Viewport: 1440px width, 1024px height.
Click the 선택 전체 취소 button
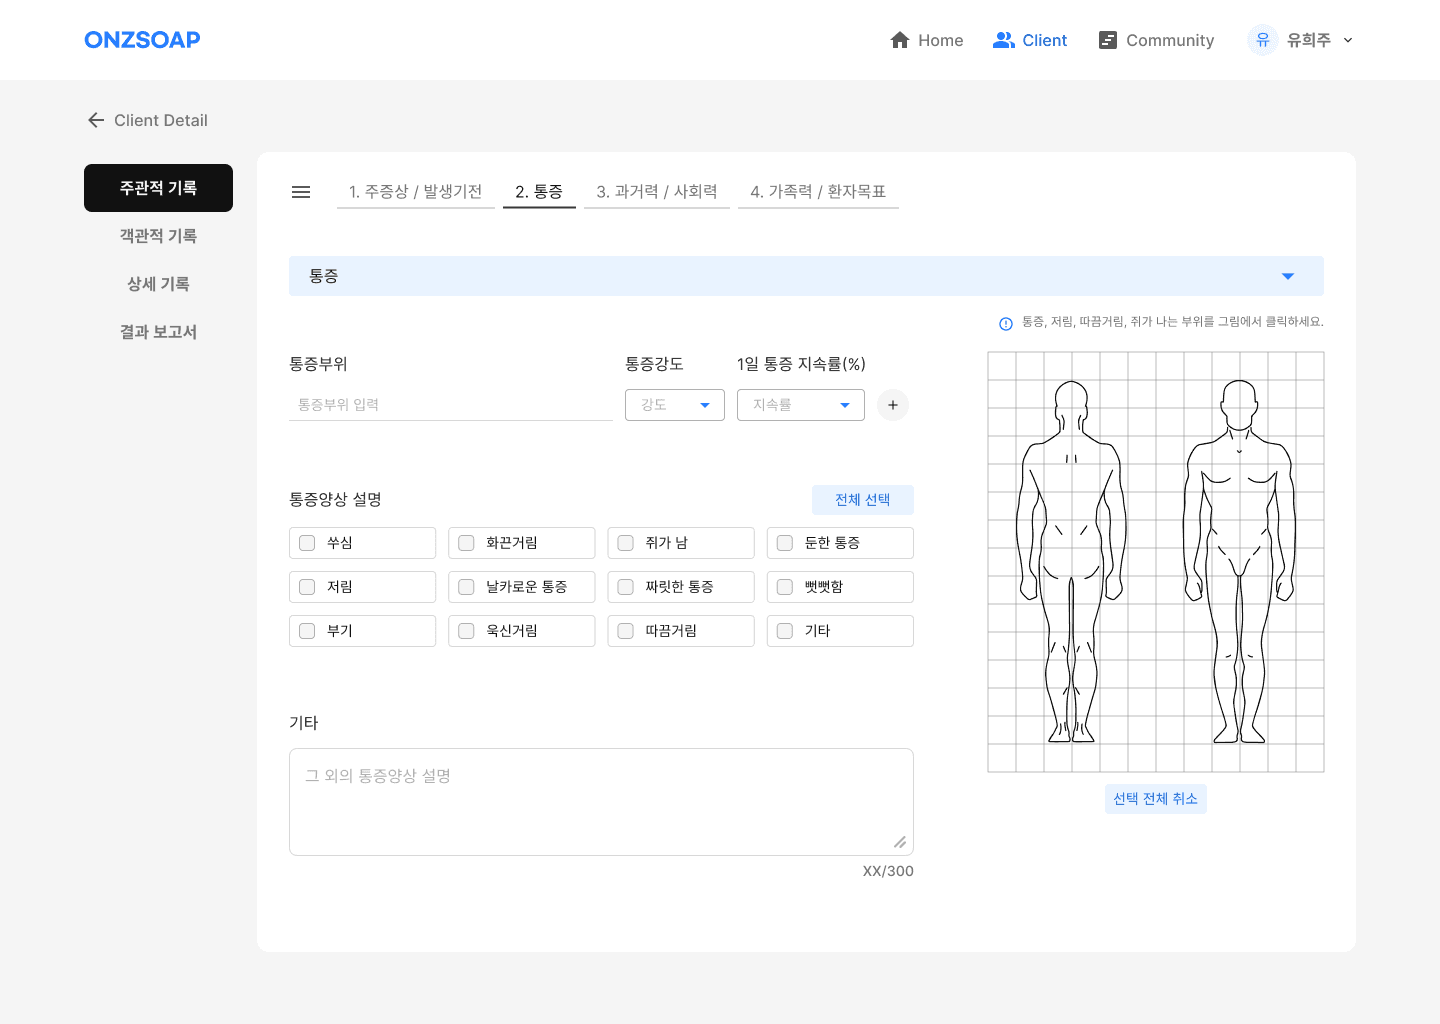click(1155, 799)
